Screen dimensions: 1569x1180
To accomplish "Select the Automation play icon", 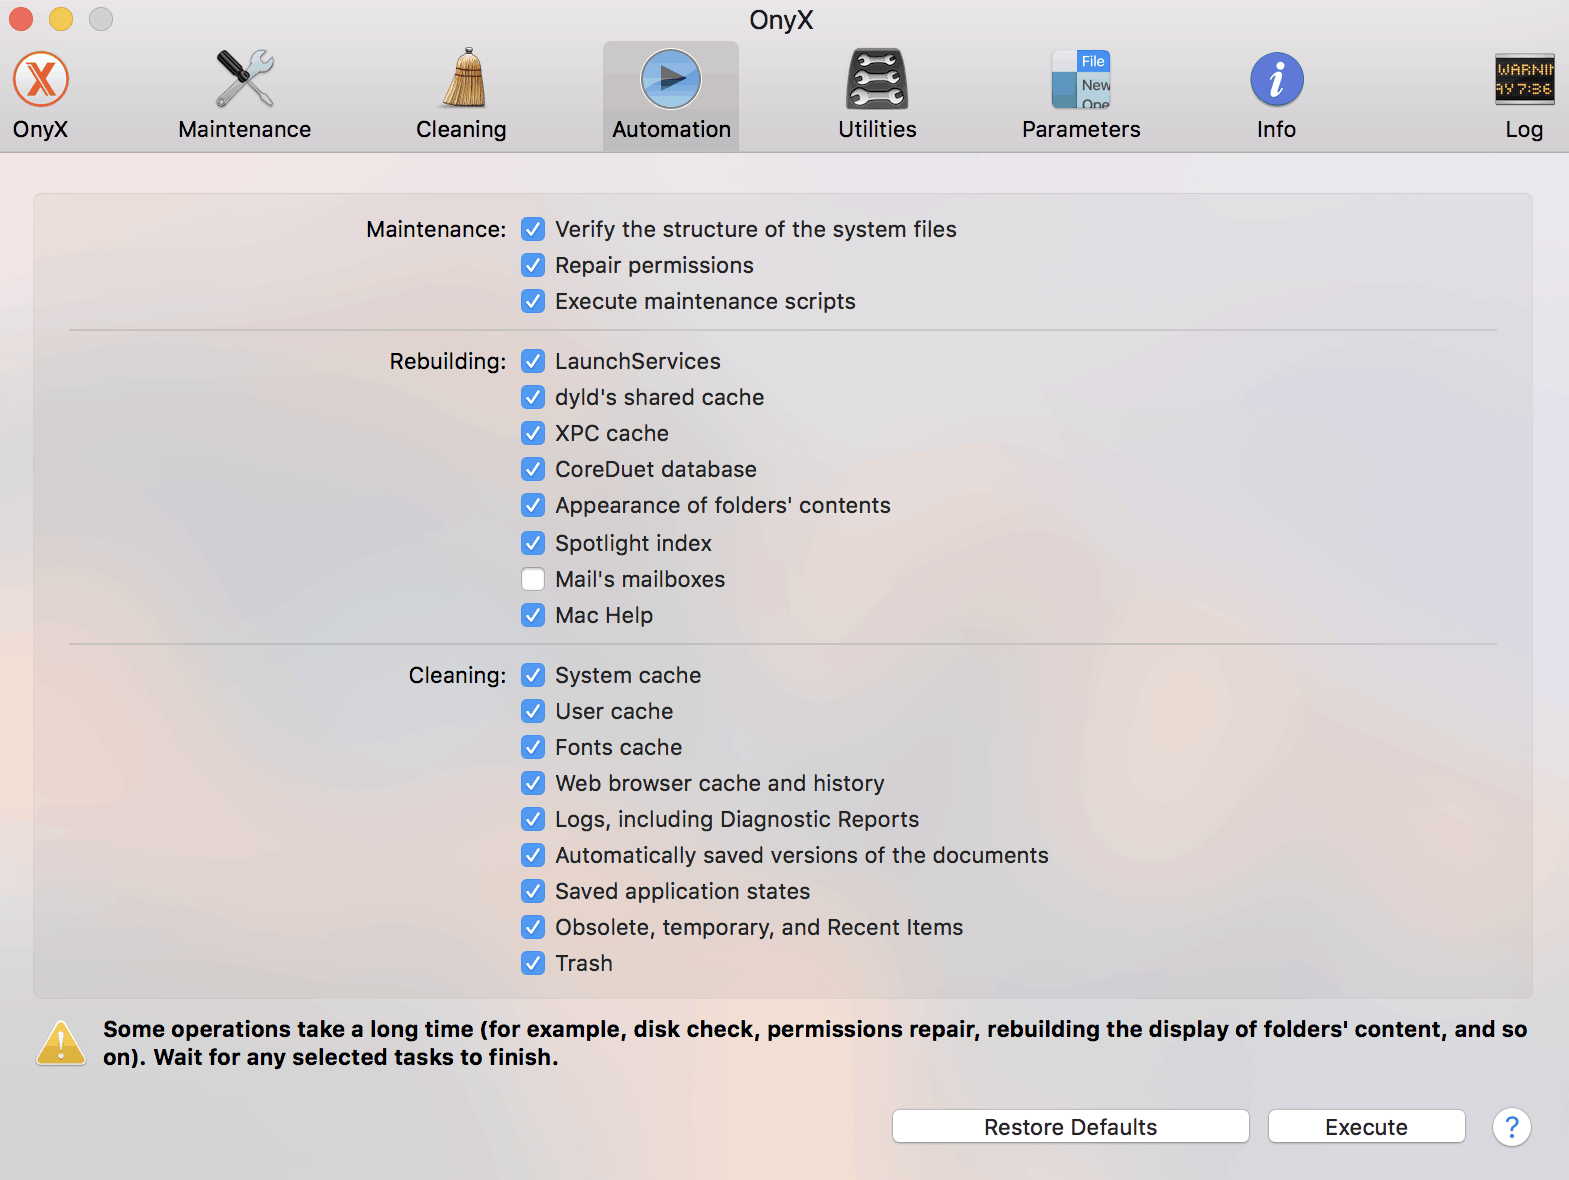I will click(x=671, y=79).
